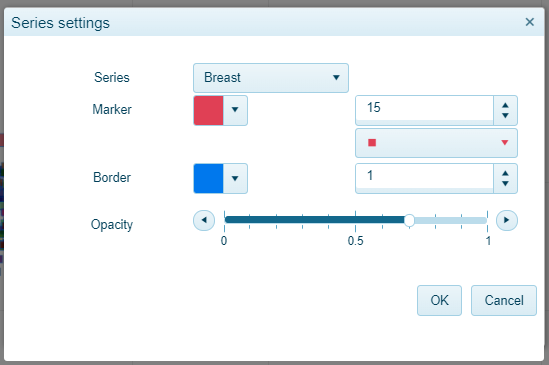Decrease marker size with the down arrow
This screenshot has width=549, height=365.
click(x=505, y=116)
